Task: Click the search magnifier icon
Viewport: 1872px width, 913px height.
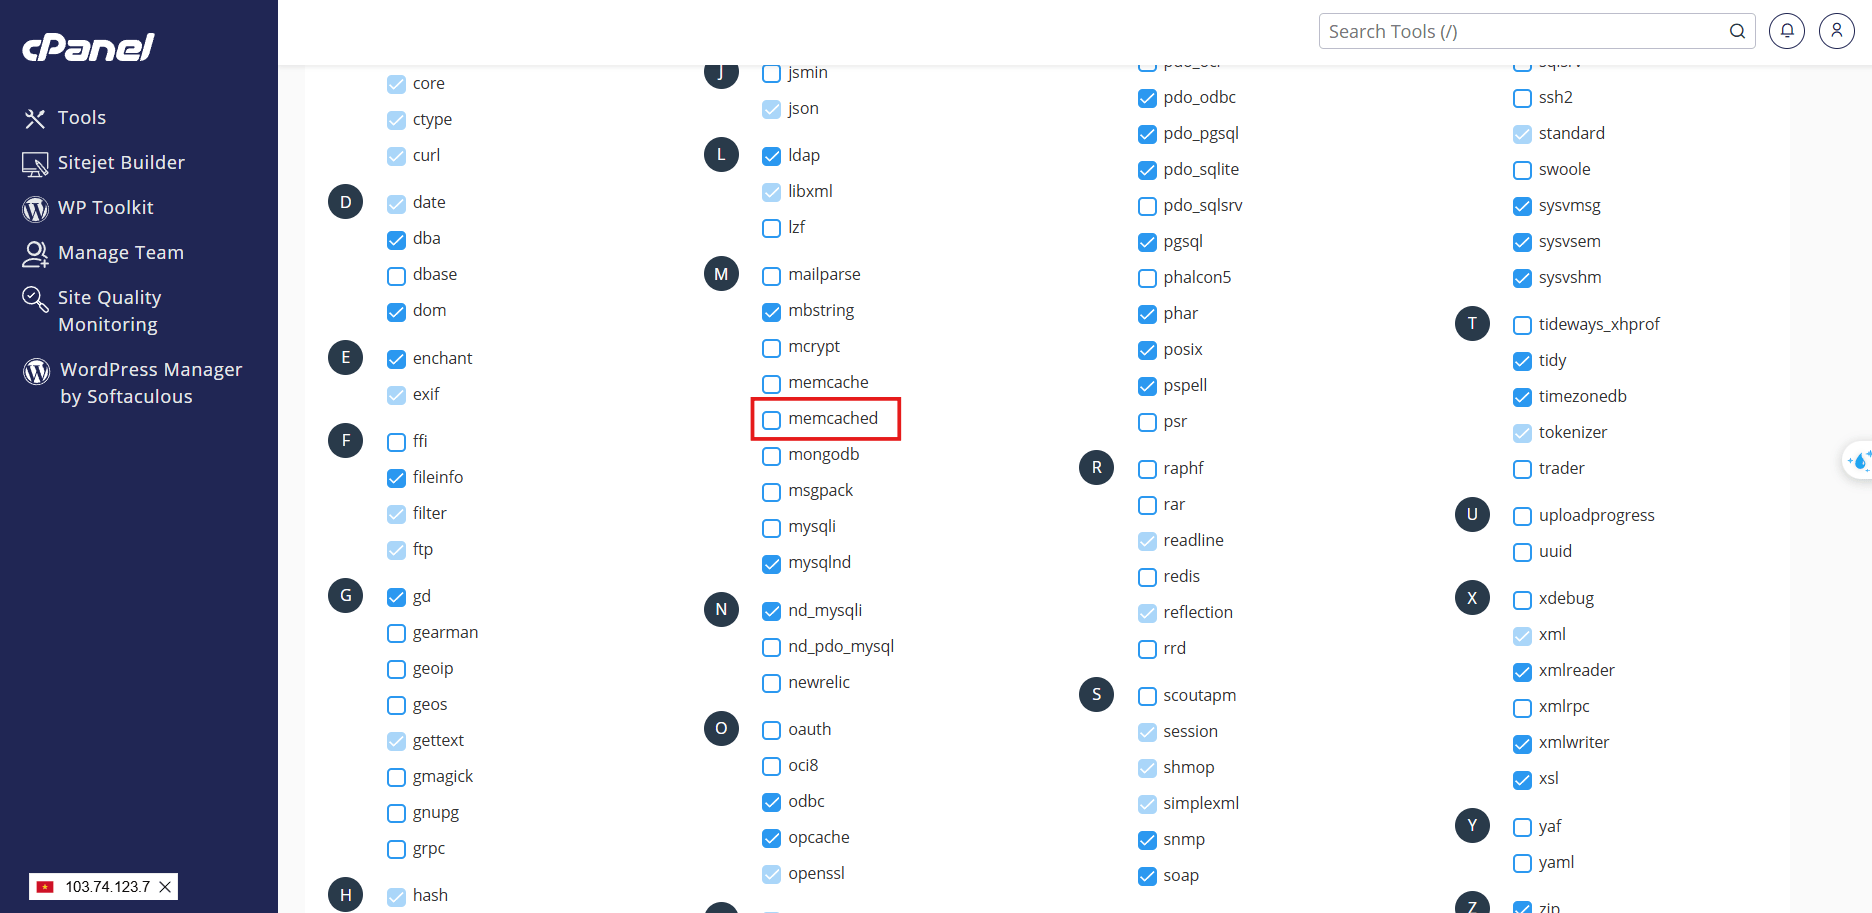Action: tap(1738, 31)
